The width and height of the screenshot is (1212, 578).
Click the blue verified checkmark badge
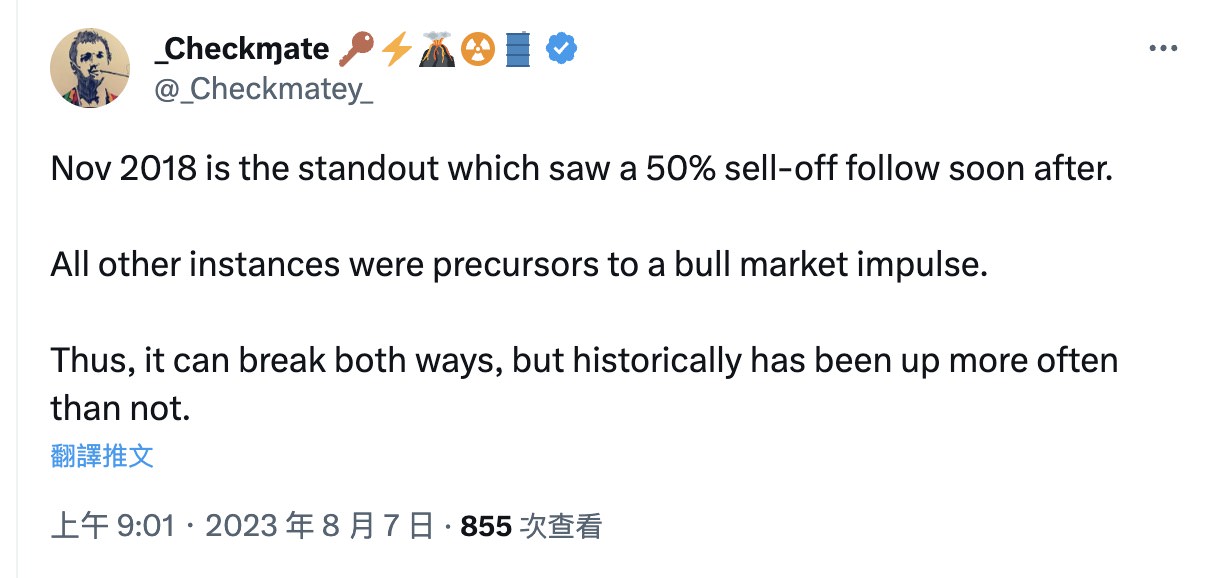(564, 48)
